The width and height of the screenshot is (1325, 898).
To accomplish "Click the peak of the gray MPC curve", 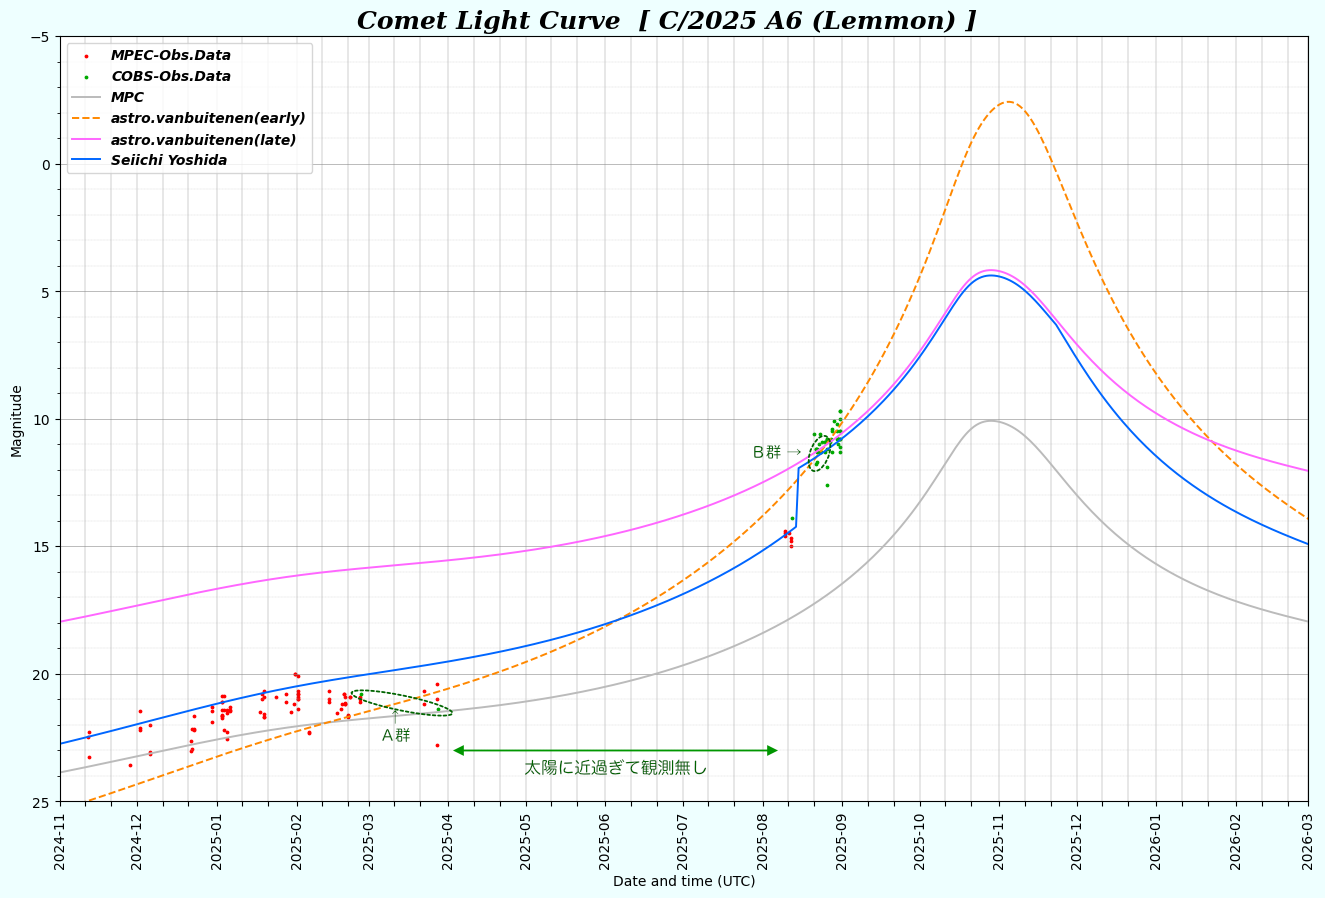I will coord(990,421).
